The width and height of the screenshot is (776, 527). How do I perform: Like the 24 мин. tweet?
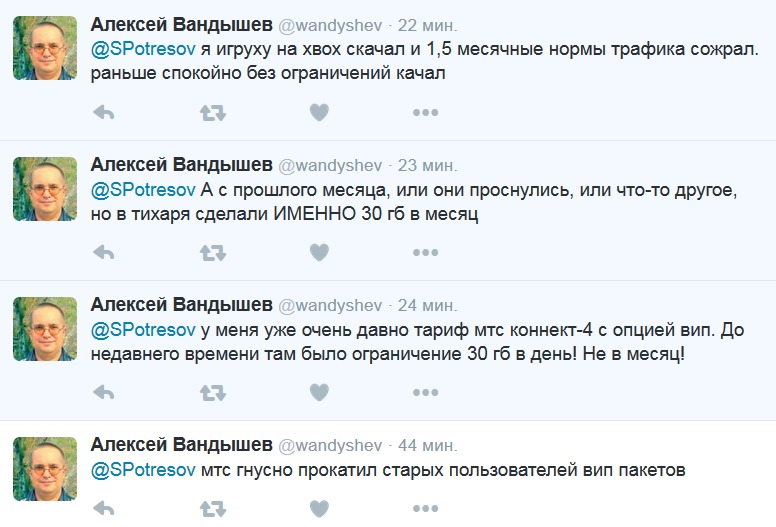pyautogui.click(x=319, y=392)
